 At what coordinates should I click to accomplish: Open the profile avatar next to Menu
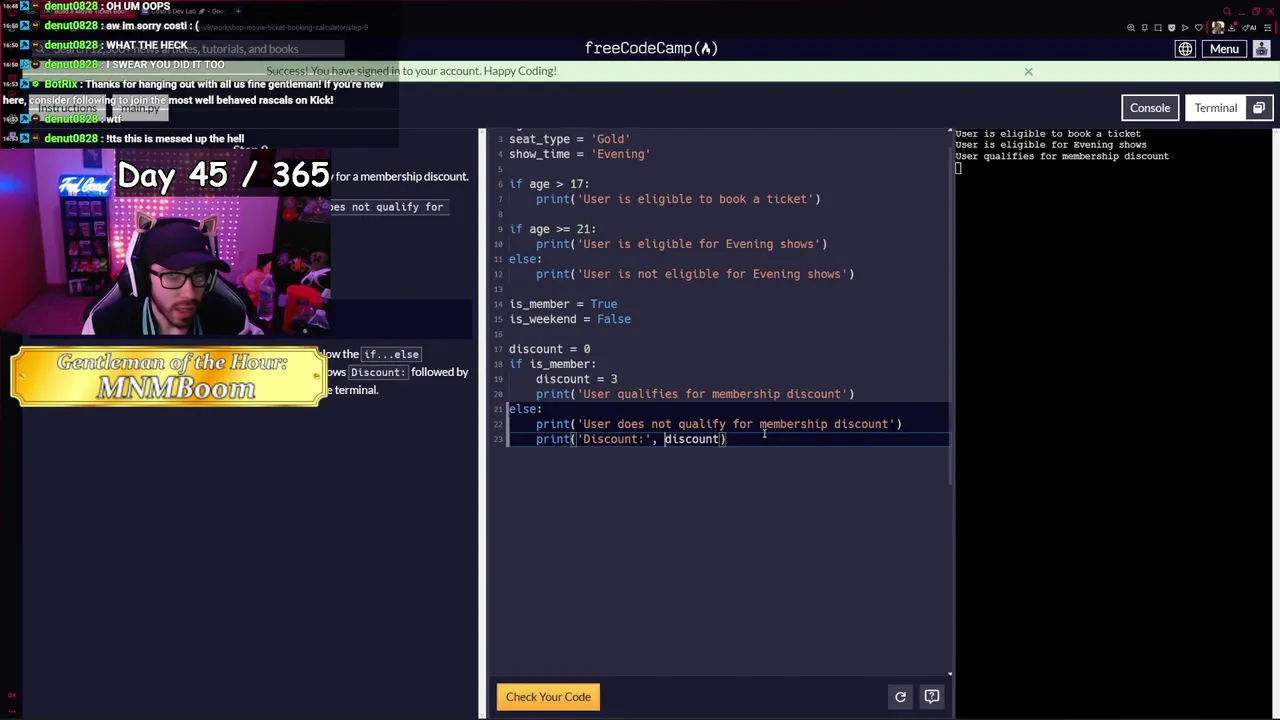(x=1262, y=49)
